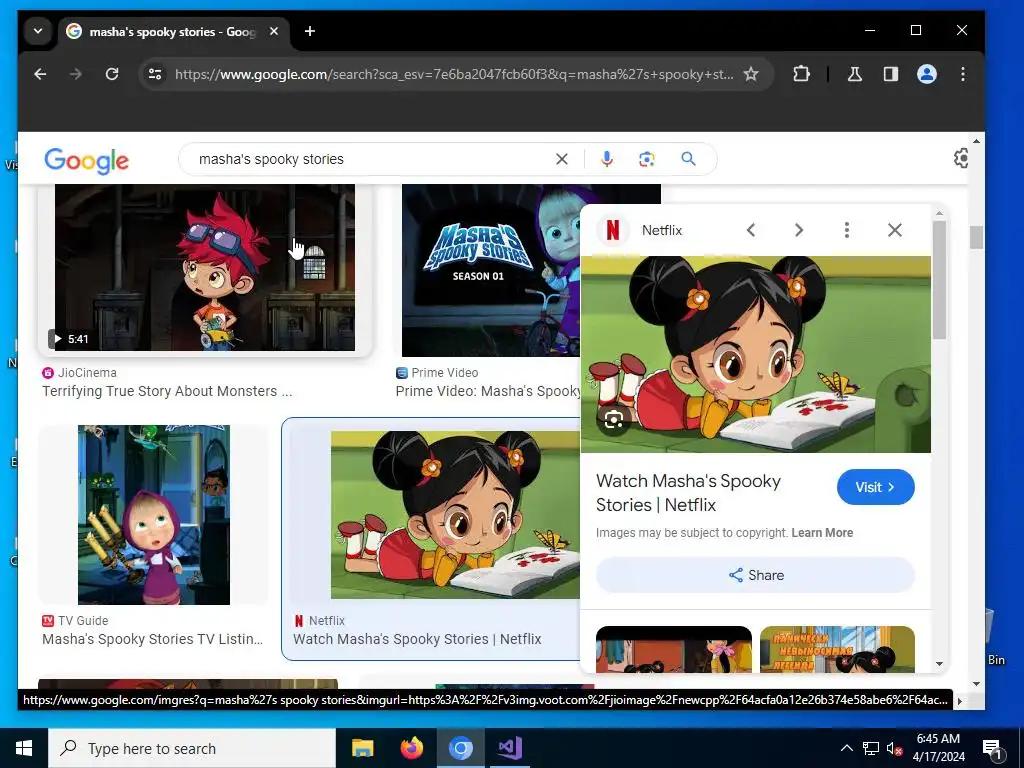Image resolution: width=1024 pixels, height=768 pixels.
Task: Open Watch Masha's Spooky Stories | Netflix result title
Action: 417,639
